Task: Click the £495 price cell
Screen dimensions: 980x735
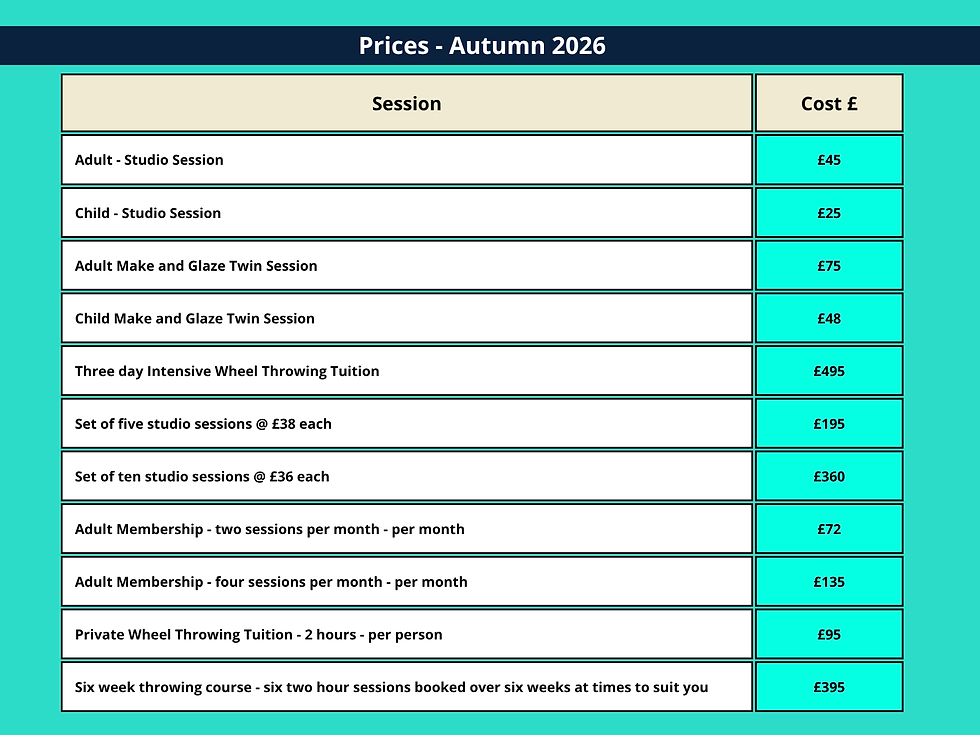Action: 829,371
